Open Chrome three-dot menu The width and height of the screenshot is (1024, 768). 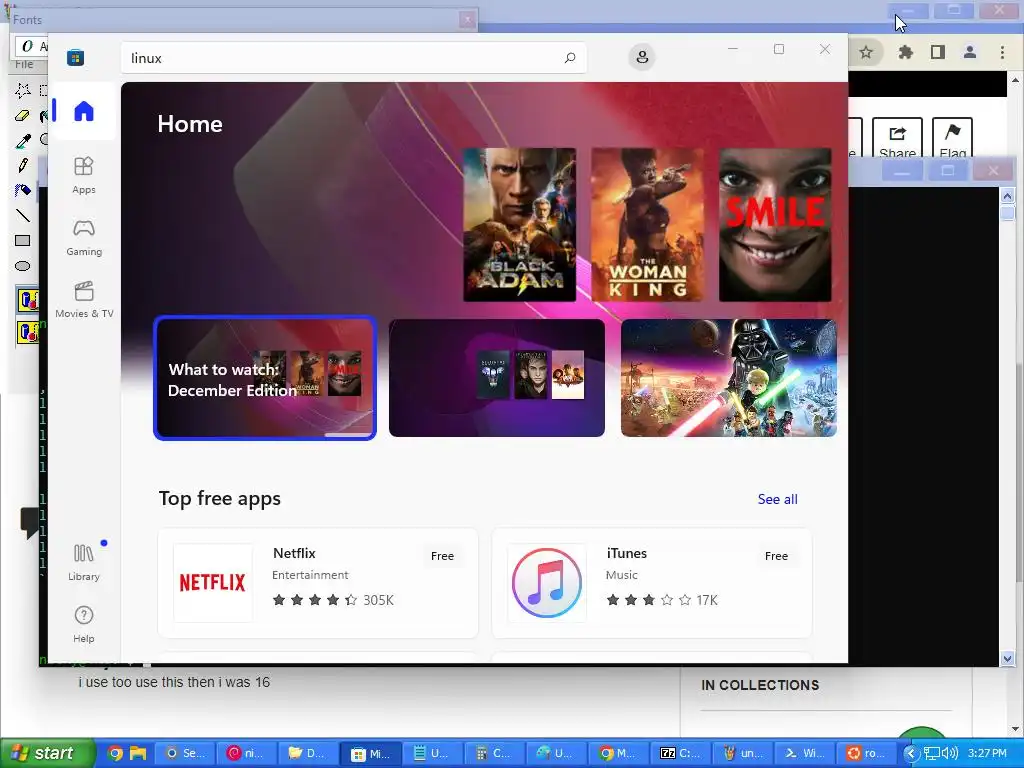(1002, 52)
